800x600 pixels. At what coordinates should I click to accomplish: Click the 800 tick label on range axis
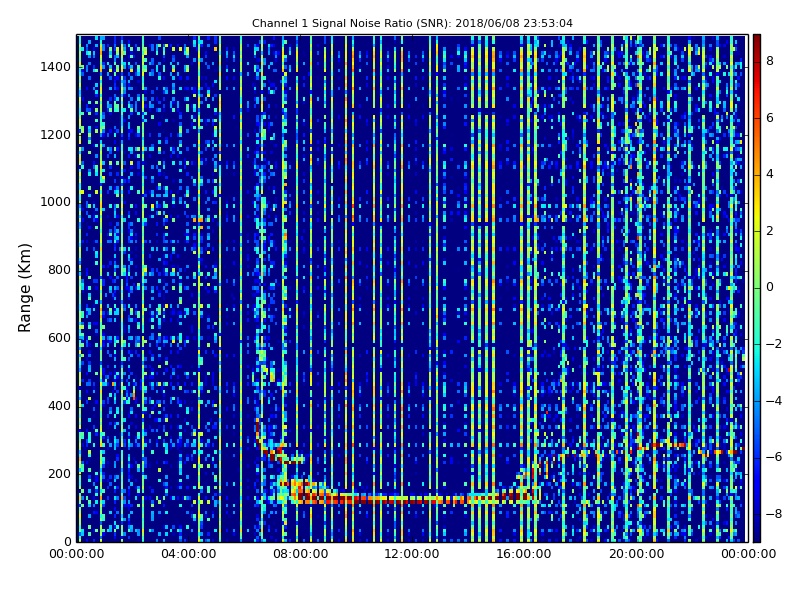[x=59, y=270]
